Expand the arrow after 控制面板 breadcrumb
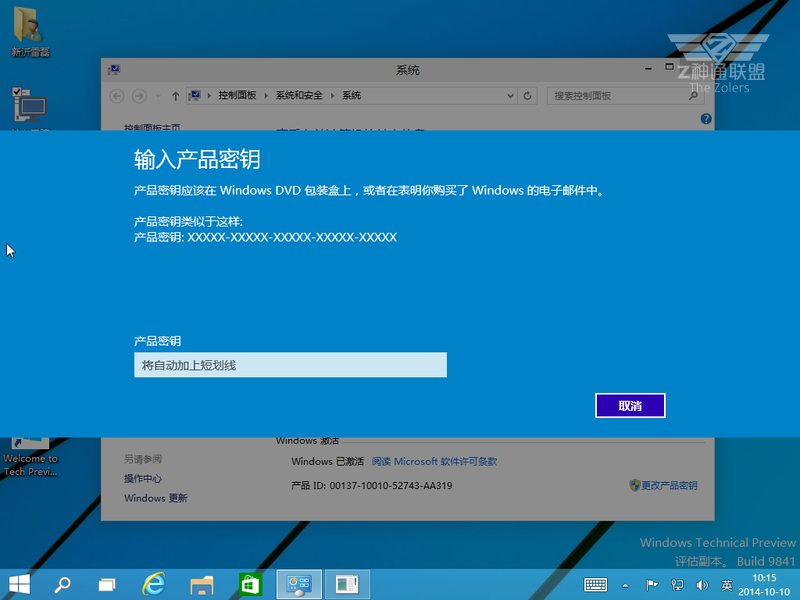The width and height of the screenshot is (800, 600). pos(266,95)
